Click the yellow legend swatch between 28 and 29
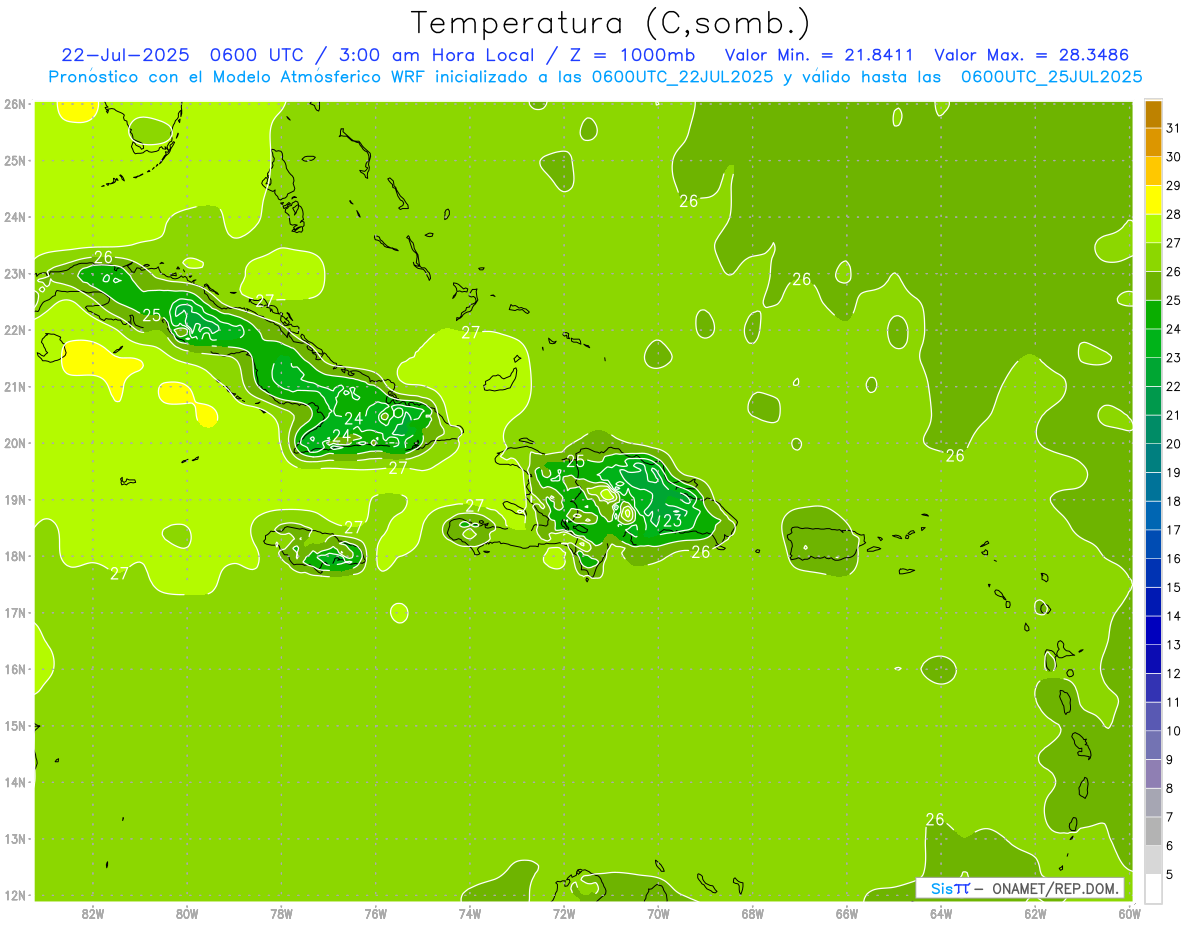Screen dimensions: 1200x927 (1153, 201)
